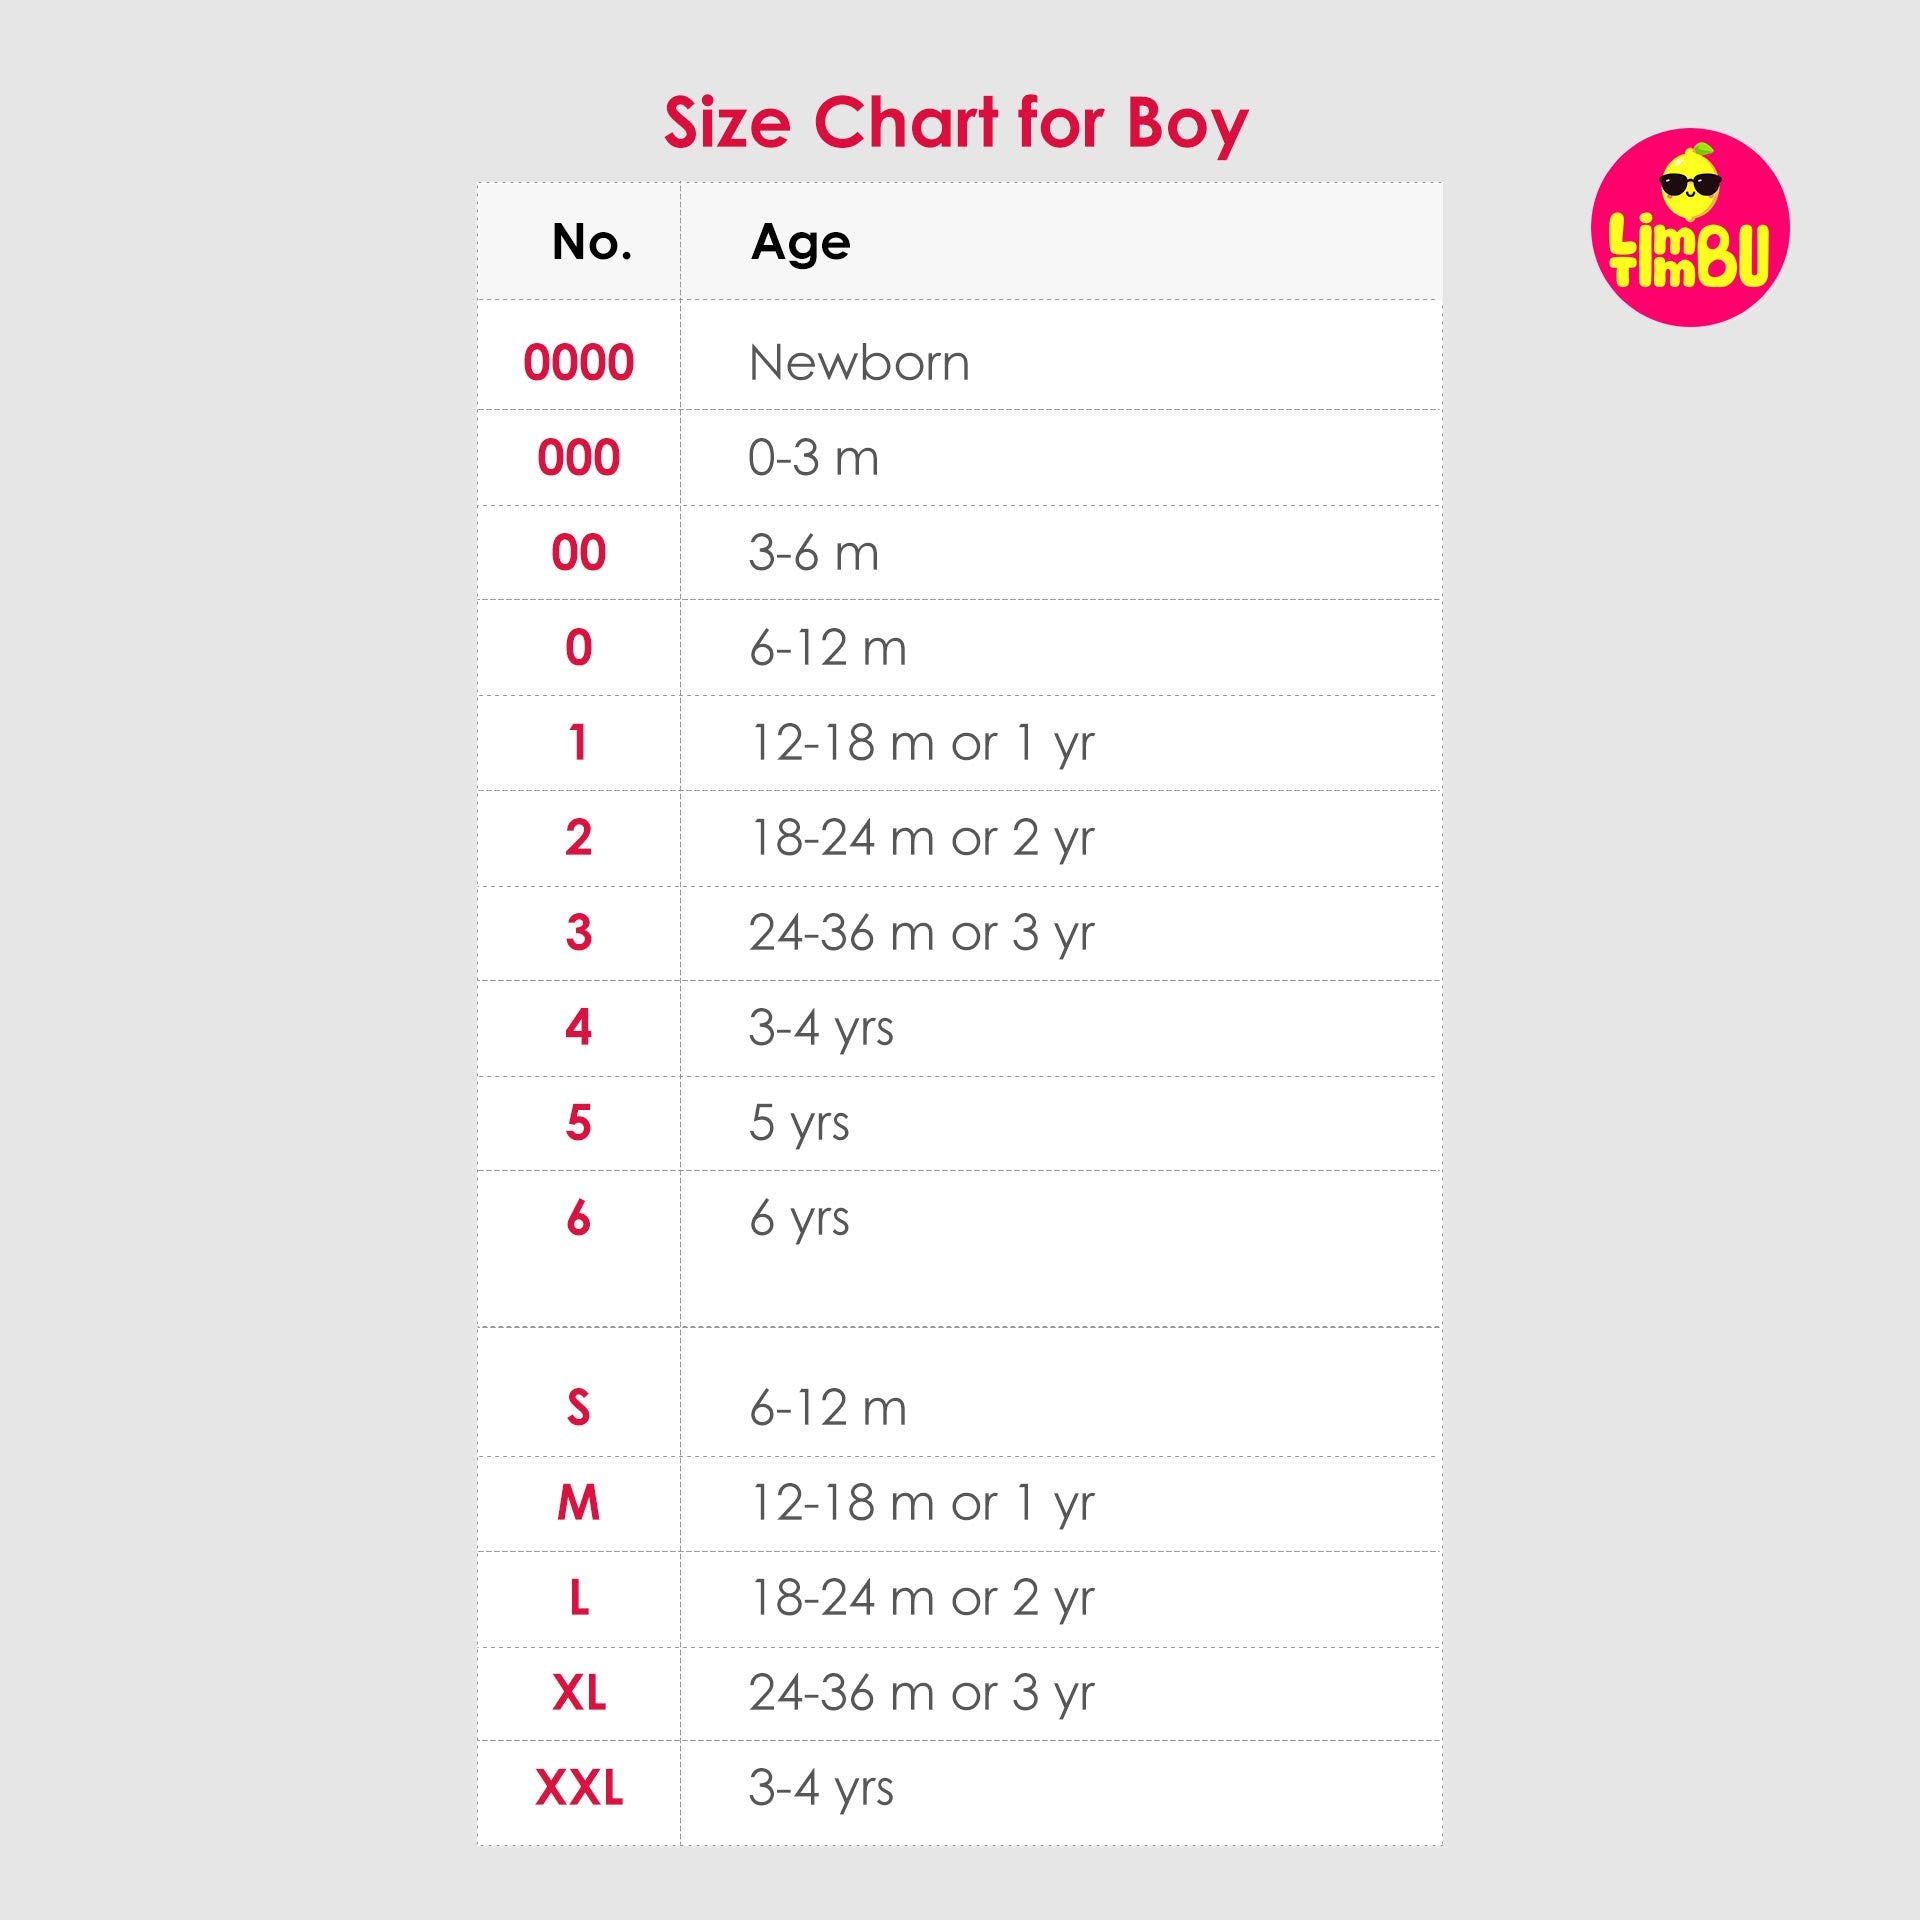Click the 0-3 m age entry
This screenshot has width=1920, height=1920.
814,458
